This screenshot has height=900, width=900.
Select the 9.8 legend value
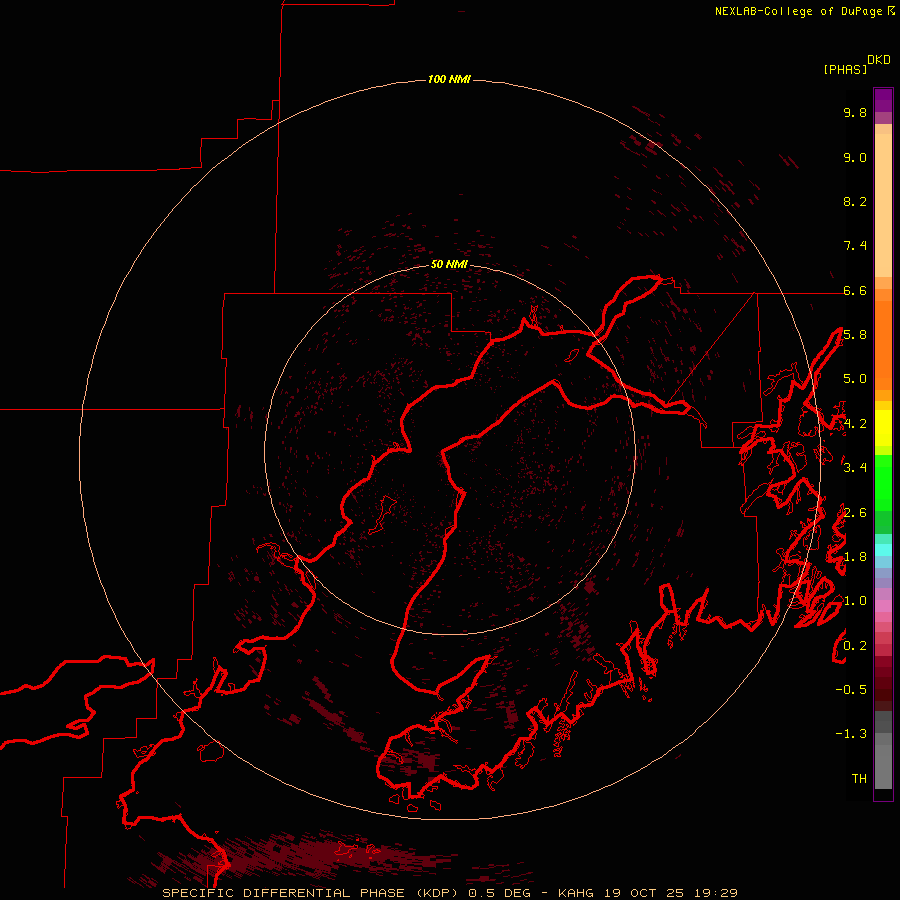[x=855, y=112]
